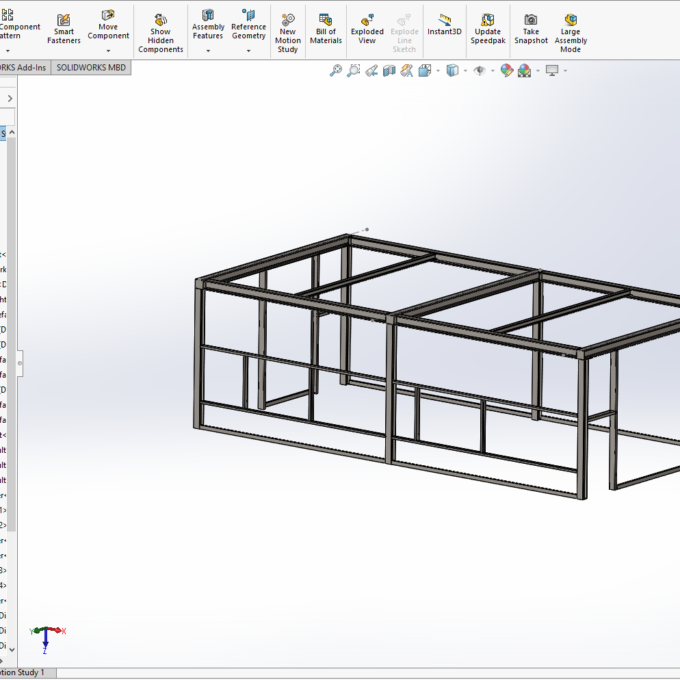Viewport: 680px width, 680px height.
Task: Start a New Motion Study
Action: tap(288, 34)
